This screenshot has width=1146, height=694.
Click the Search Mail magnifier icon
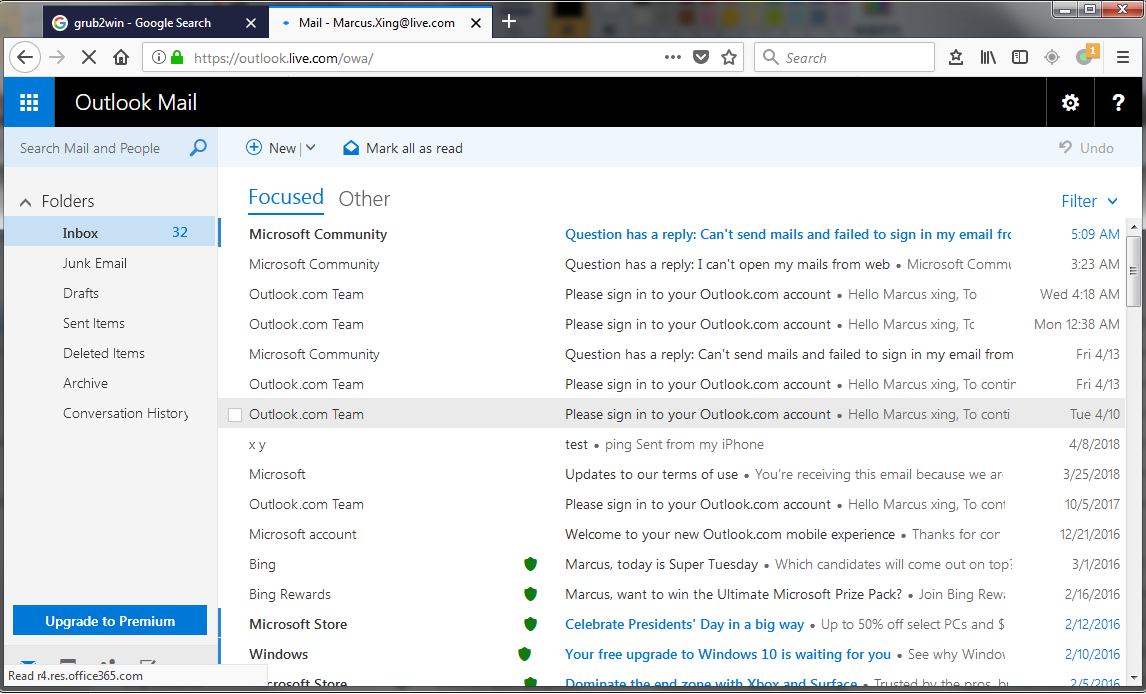pos(198,148)
